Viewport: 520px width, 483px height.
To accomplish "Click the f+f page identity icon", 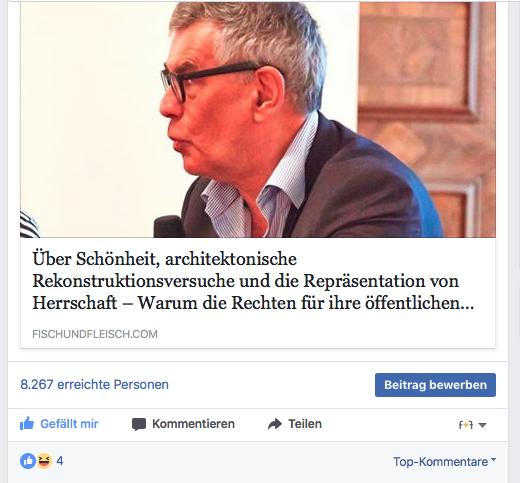I will [466, 425].
